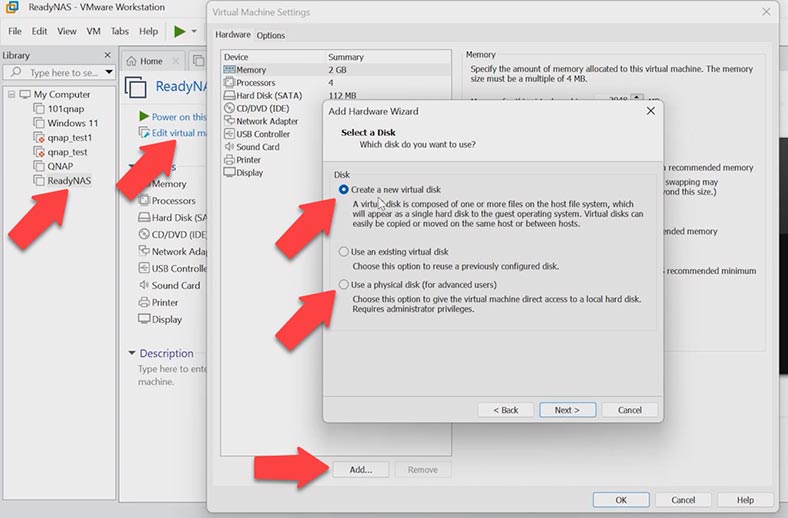Click the green Power On play button in toolbar
788x518 pixels.
[179, 31]
